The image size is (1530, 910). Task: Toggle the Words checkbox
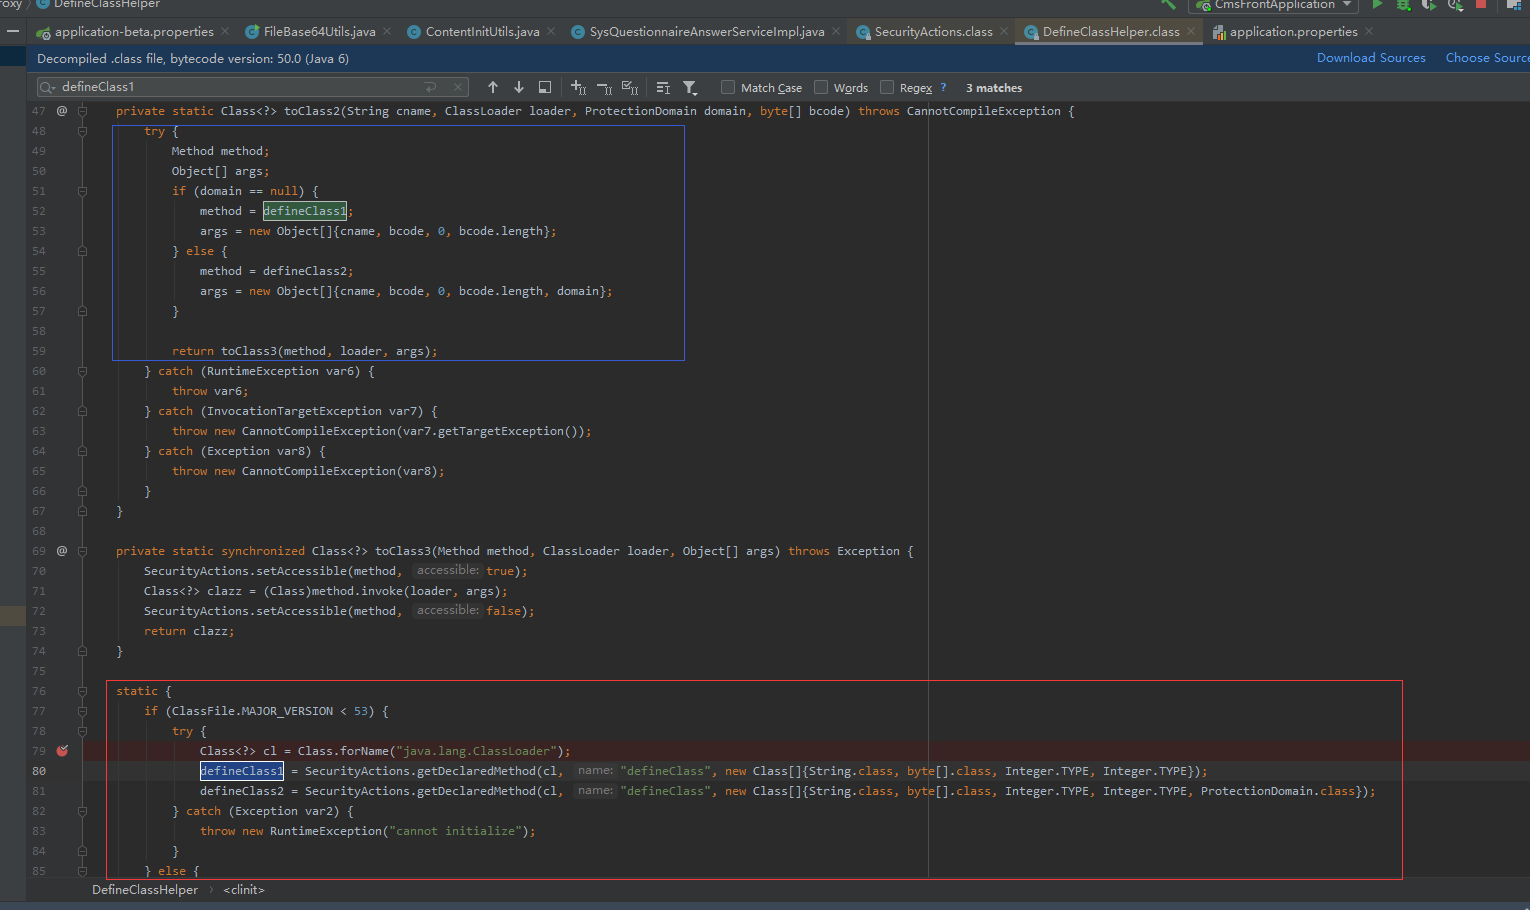(821, 88)
